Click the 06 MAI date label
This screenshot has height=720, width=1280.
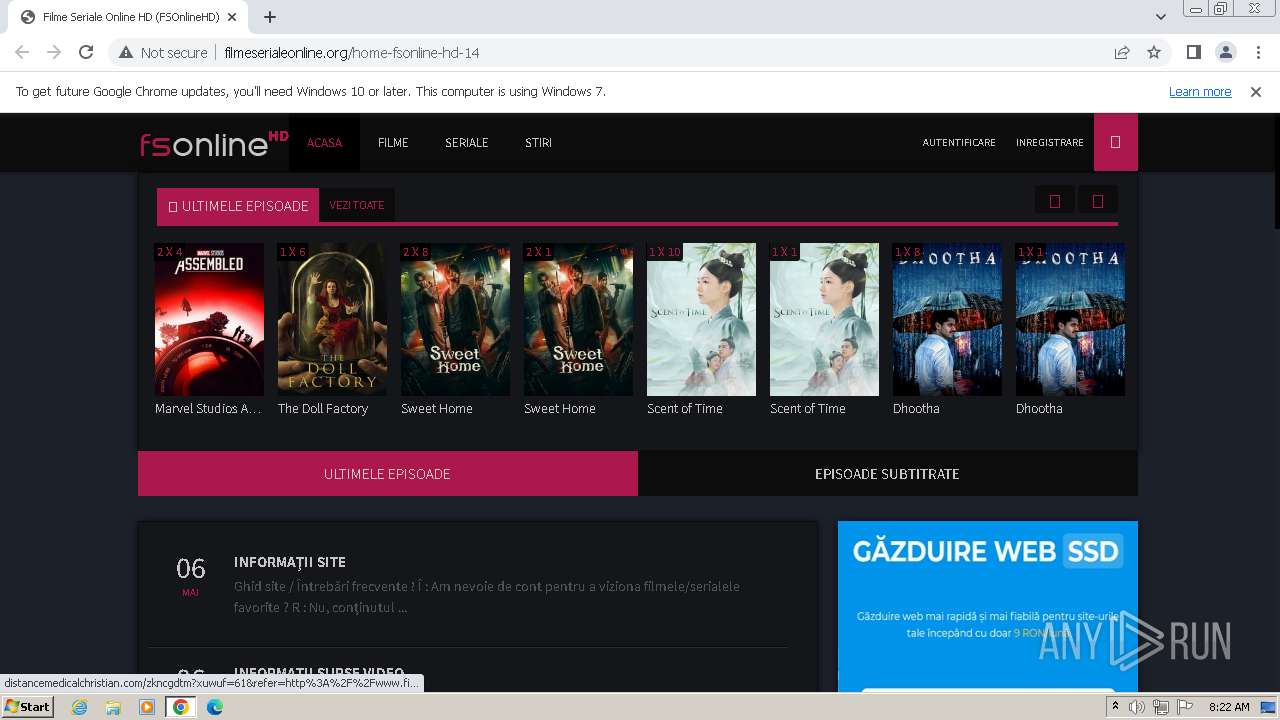click(x=190, y=578)
